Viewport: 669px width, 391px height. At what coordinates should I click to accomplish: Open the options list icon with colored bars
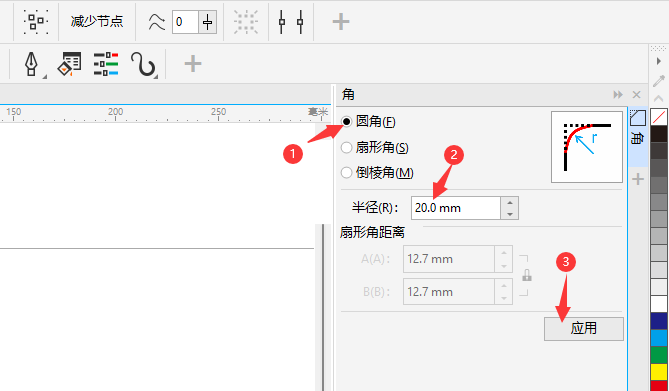106,64
